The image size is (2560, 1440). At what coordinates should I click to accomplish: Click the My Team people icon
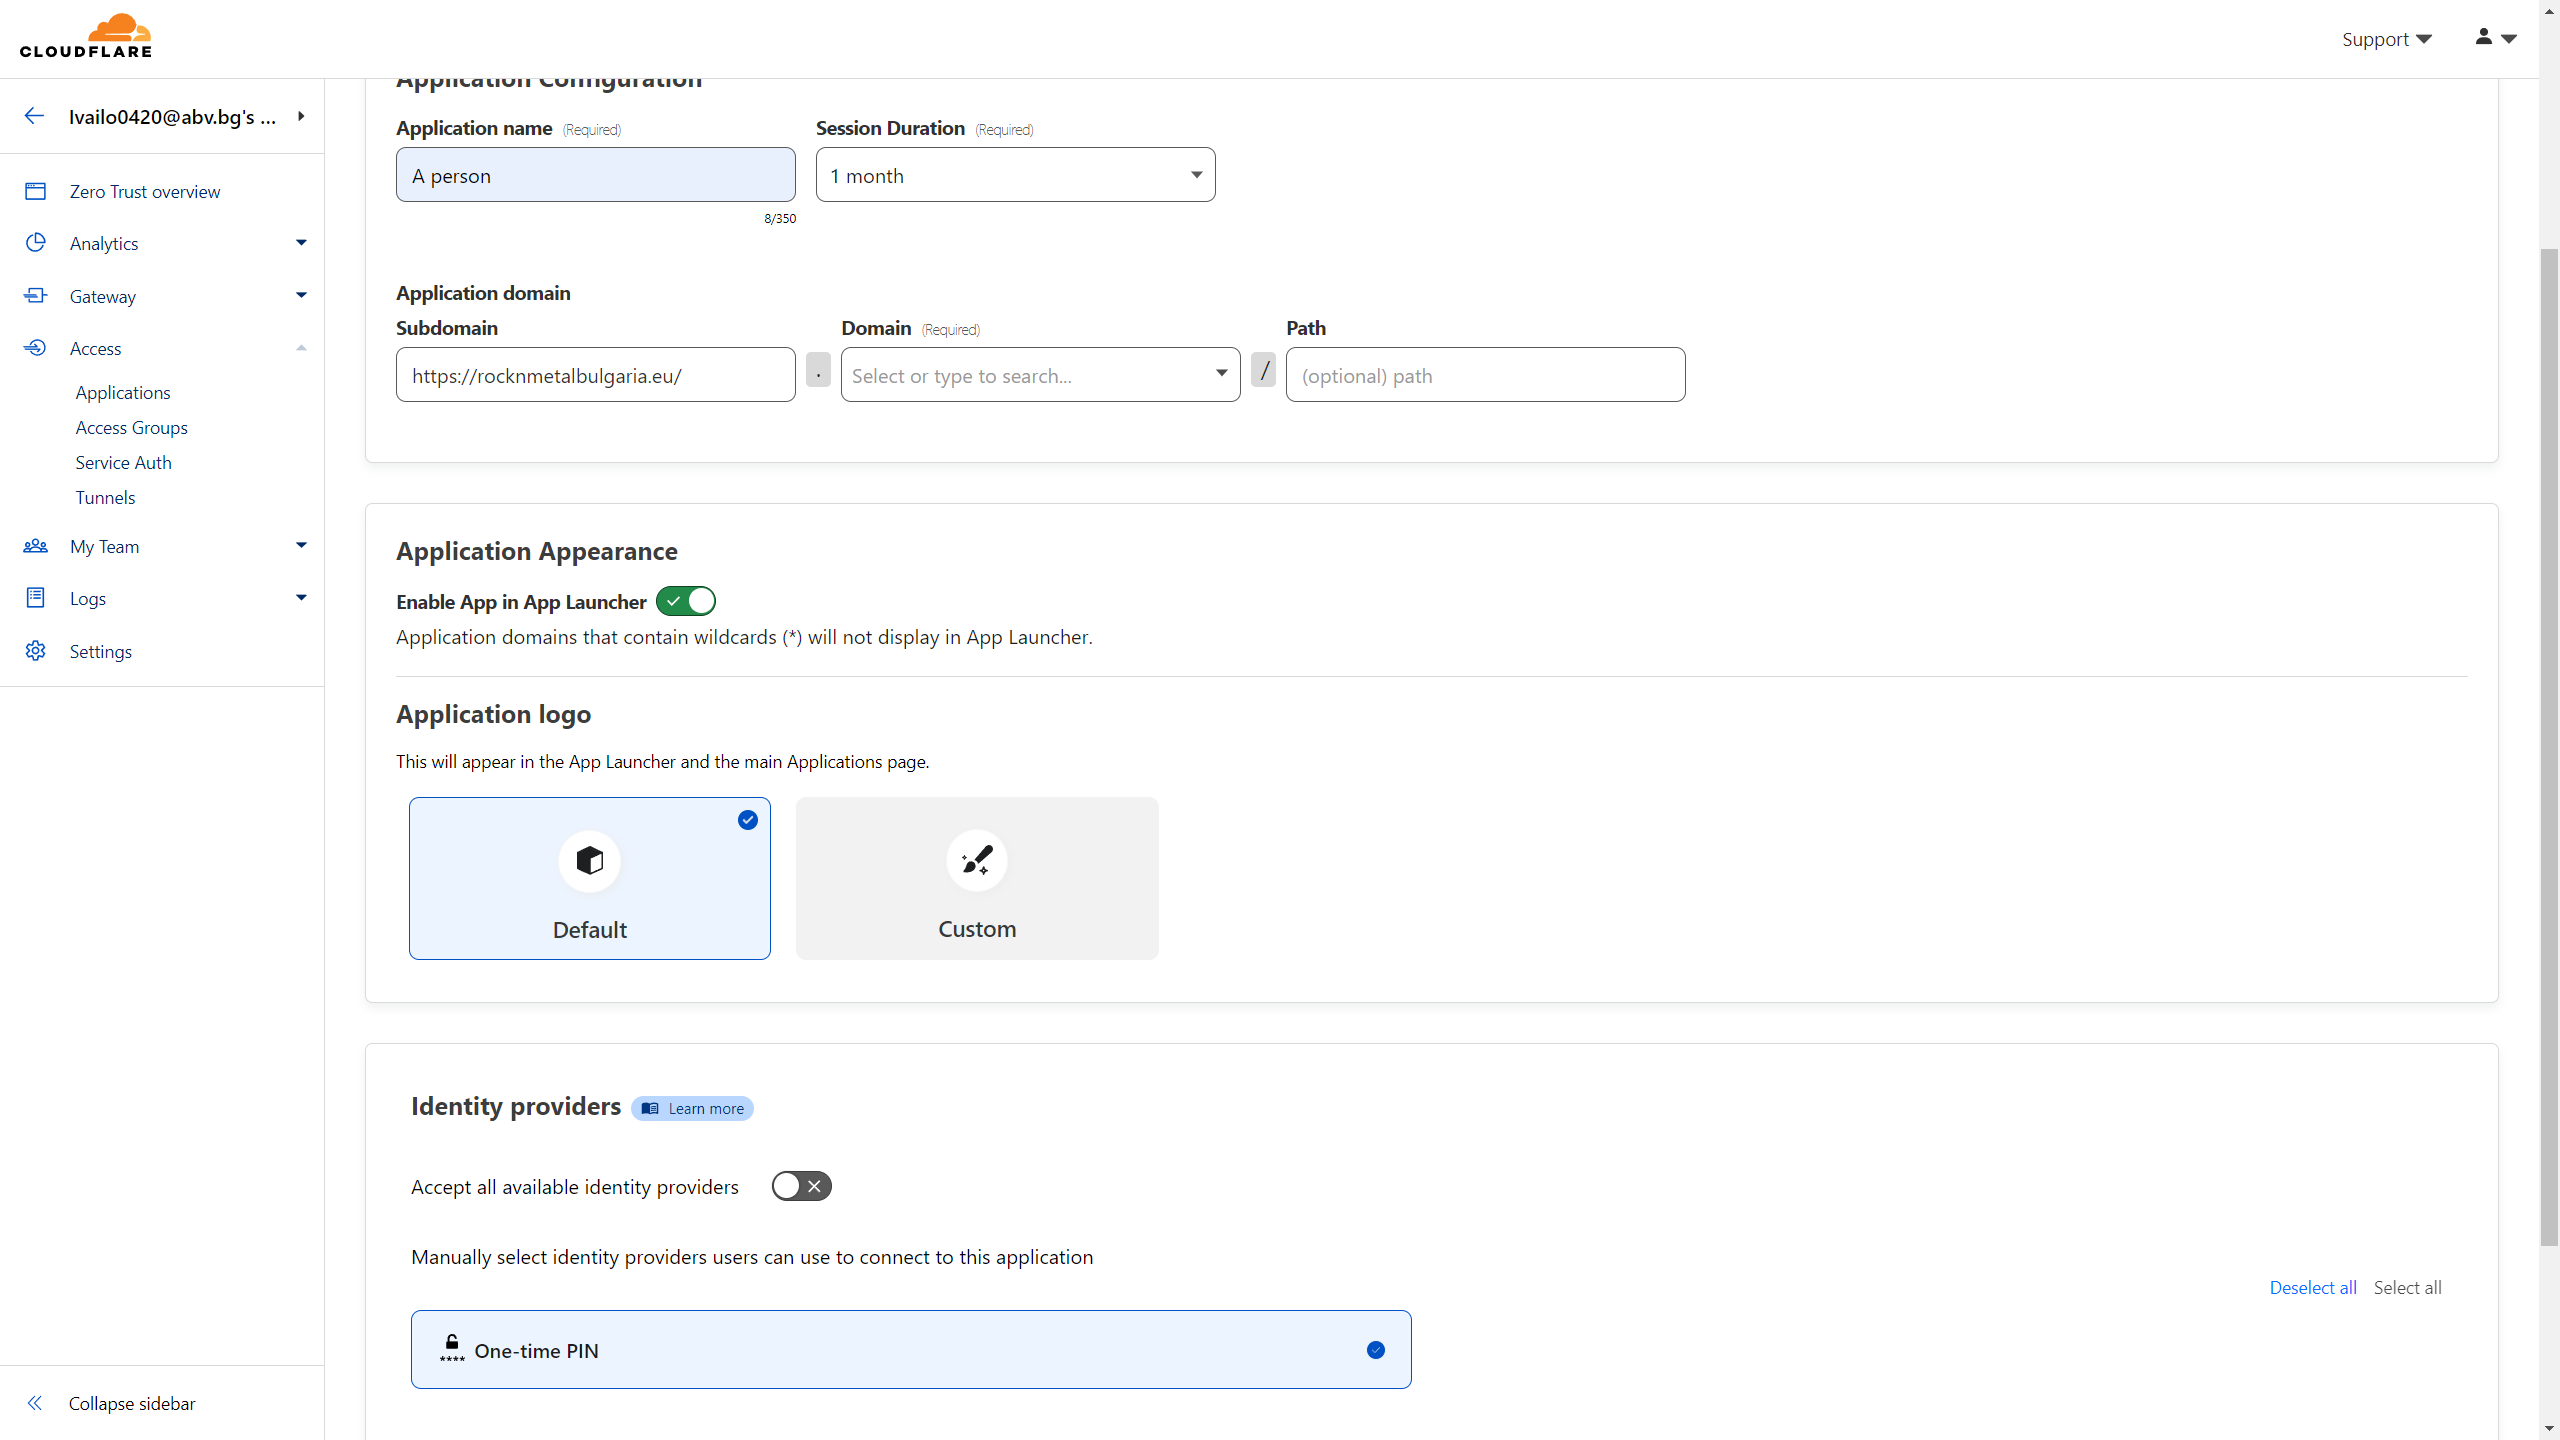35,546
